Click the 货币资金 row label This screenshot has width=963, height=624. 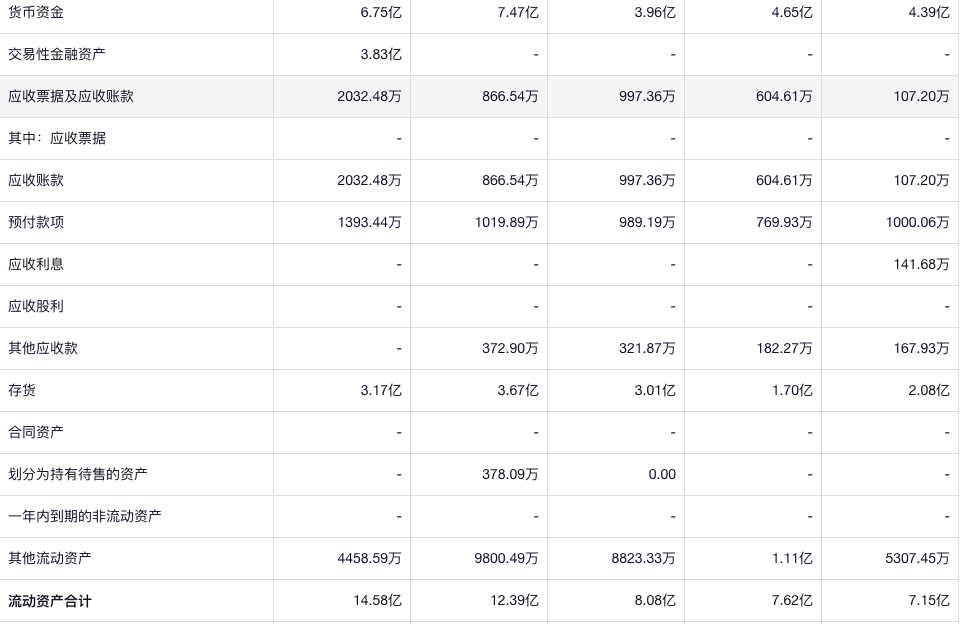tap(36, 13)
